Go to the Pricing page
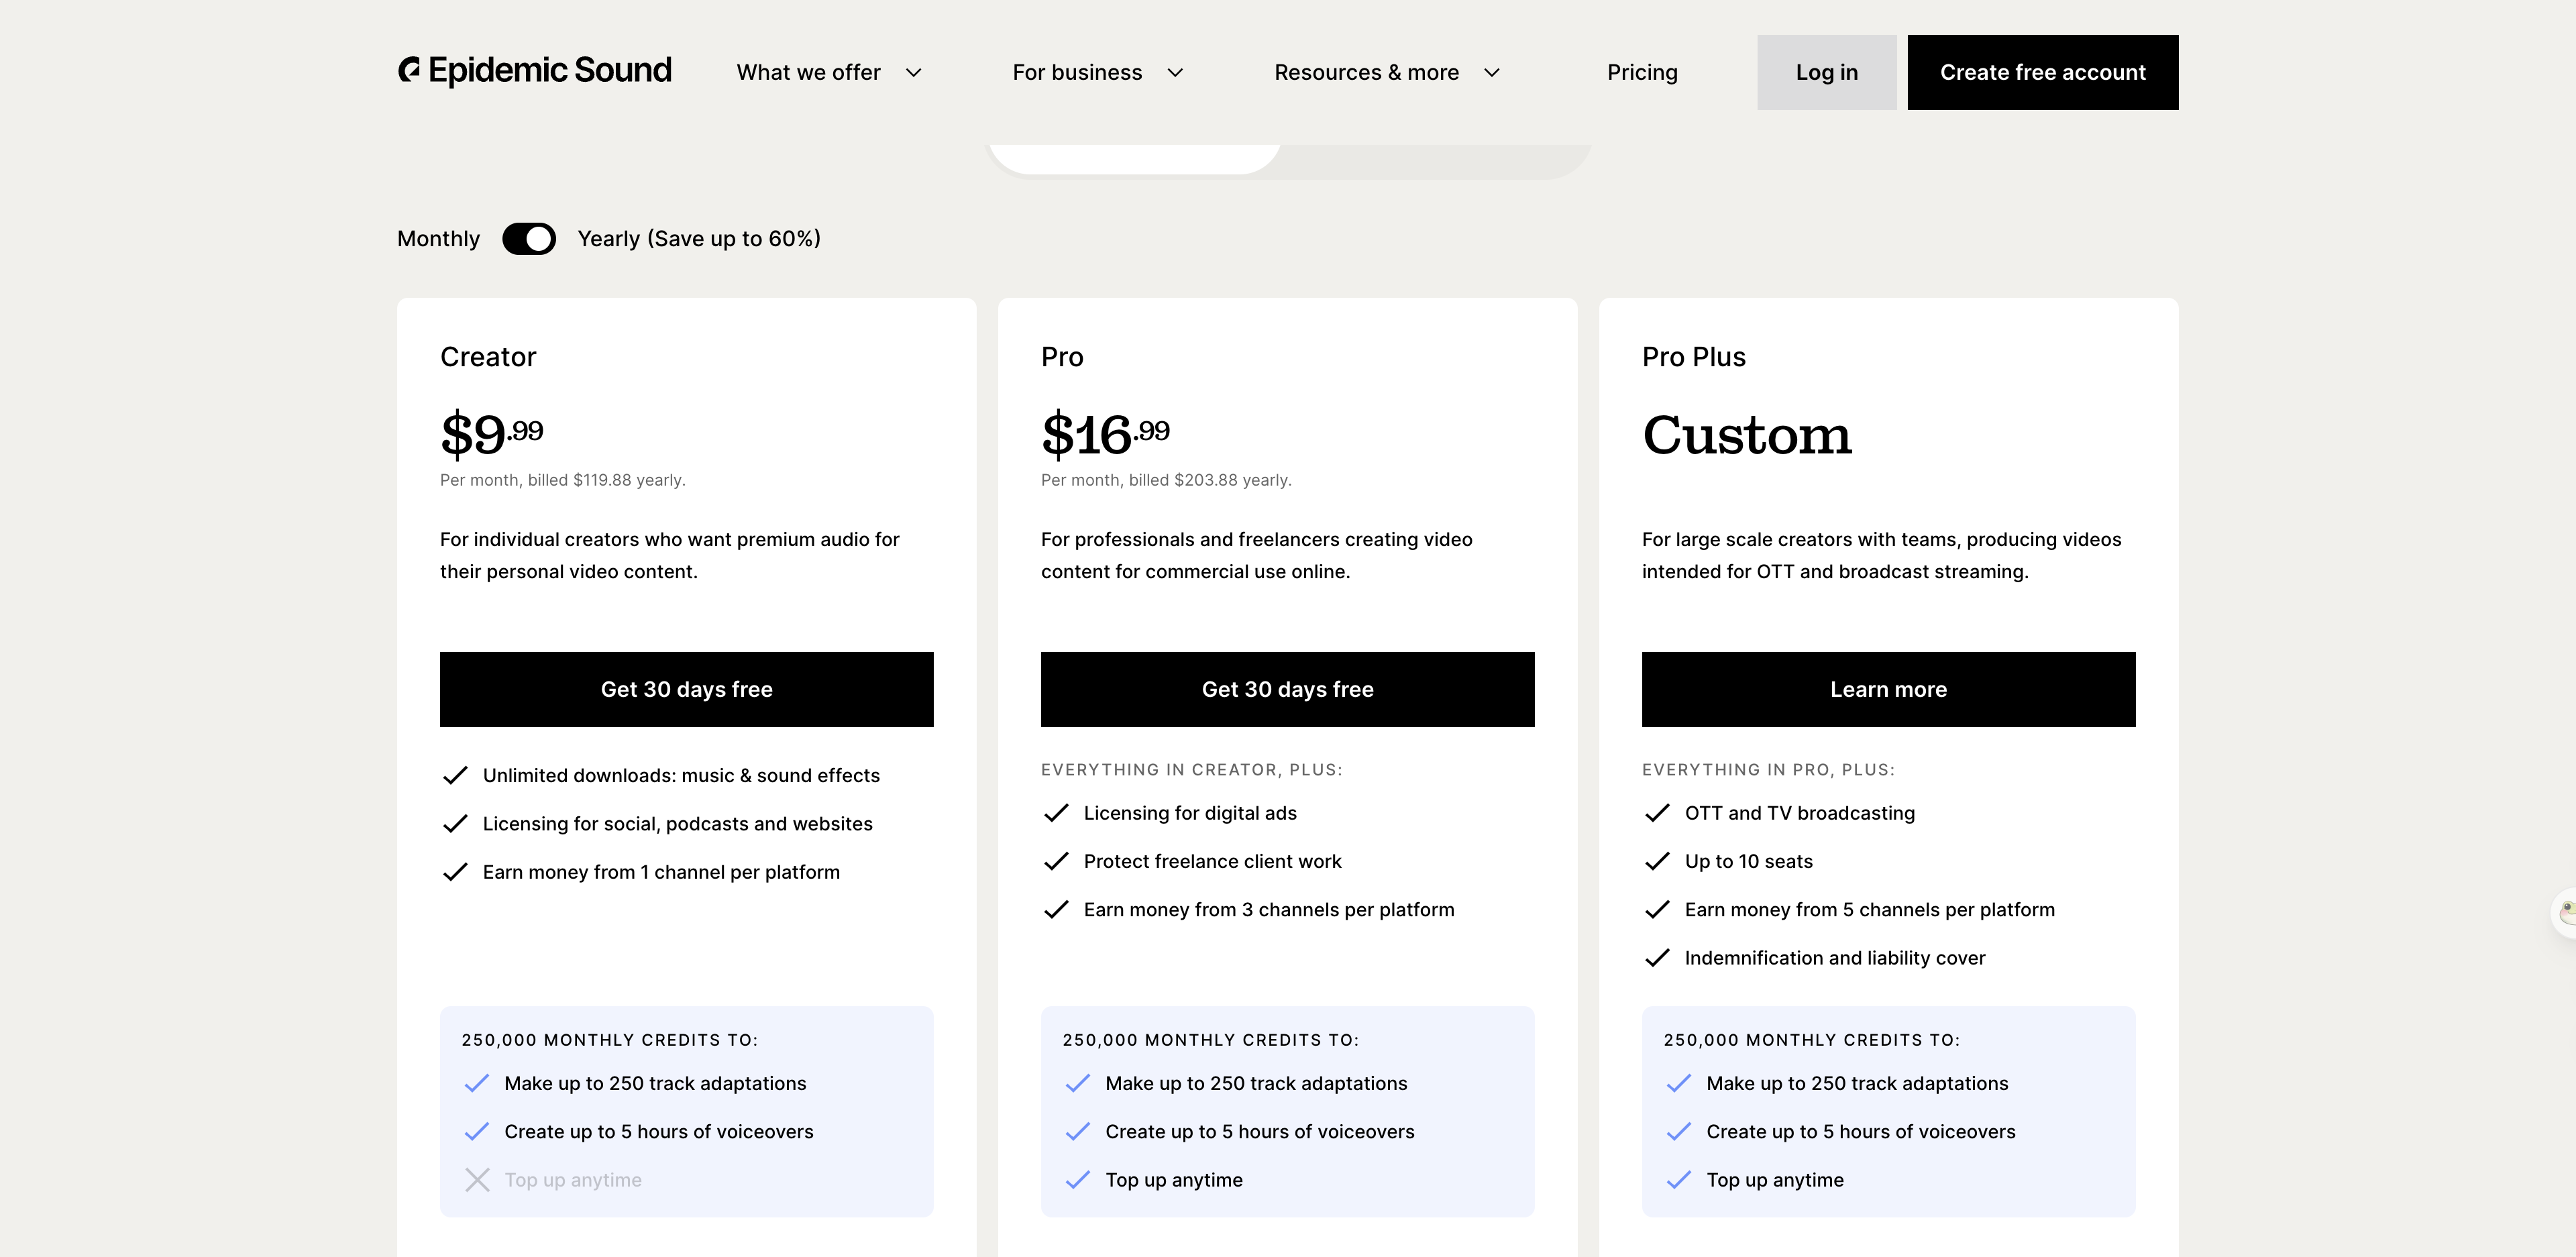This screenshot has height=1257, width=2576. point(1642,73)
